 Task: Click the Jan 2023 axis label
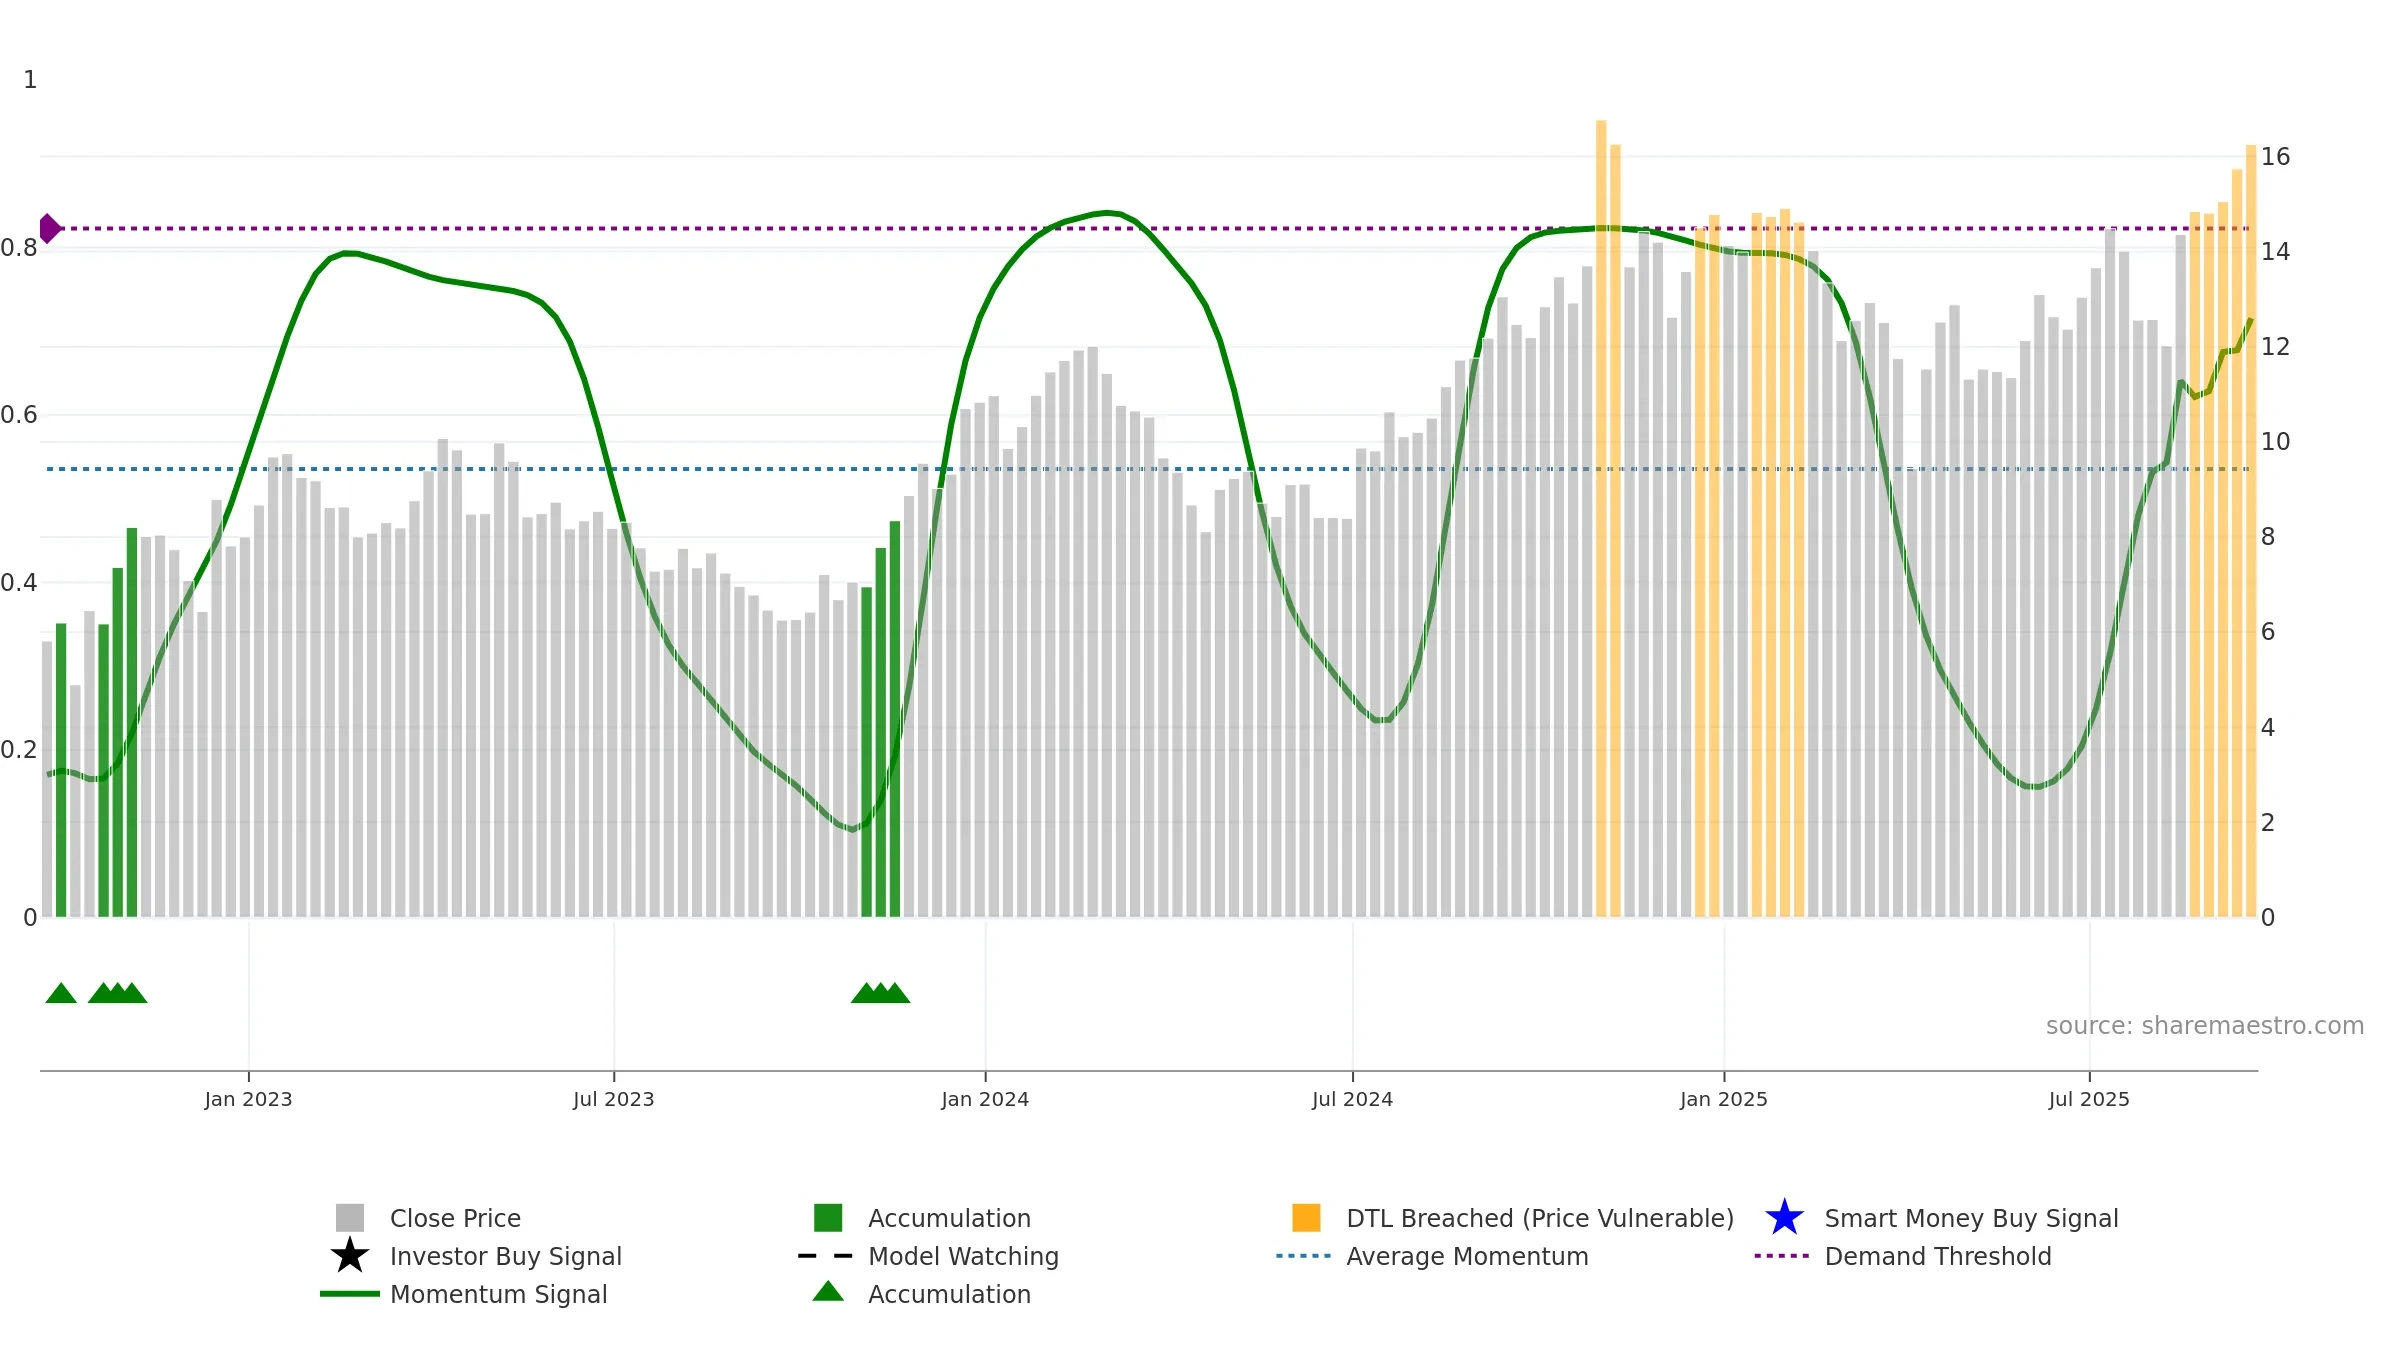click(x=248, y=1099)
